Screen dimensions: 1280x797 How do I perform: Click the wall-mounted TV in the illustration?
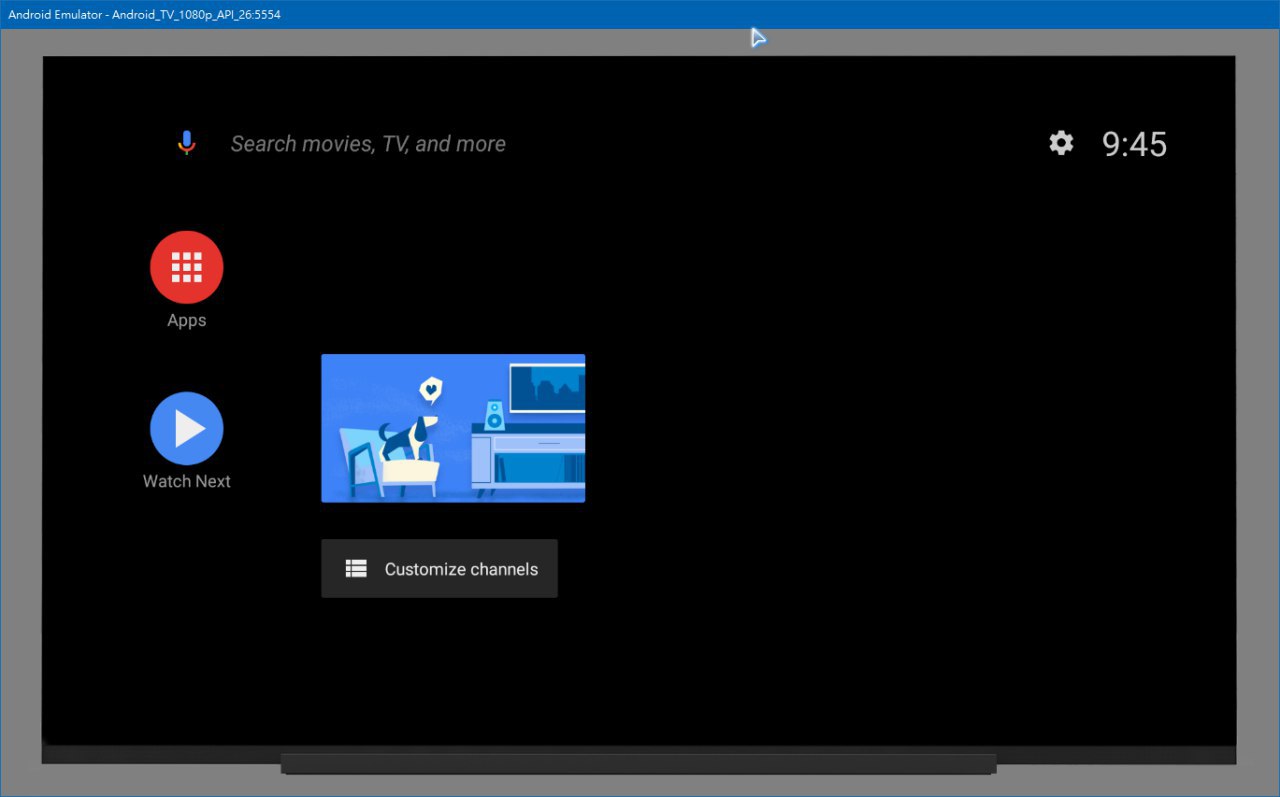click(x=547, y=388)
